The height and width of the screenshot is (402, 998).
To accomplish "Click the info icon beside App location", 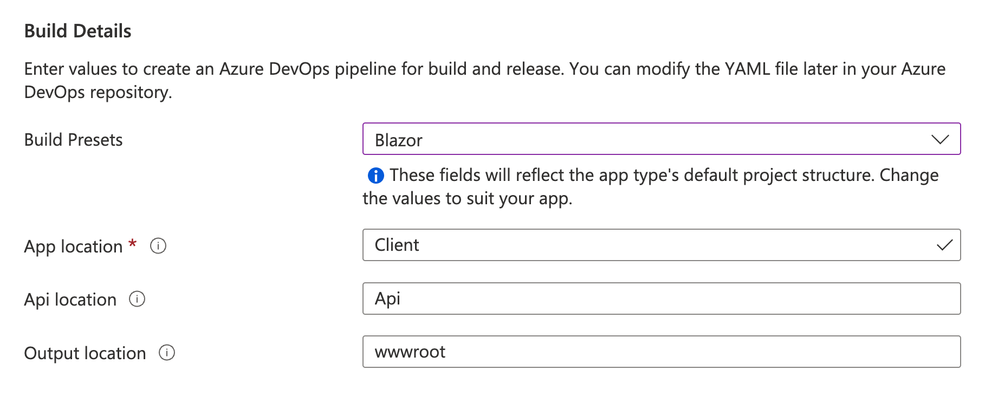I will [158, 246].
